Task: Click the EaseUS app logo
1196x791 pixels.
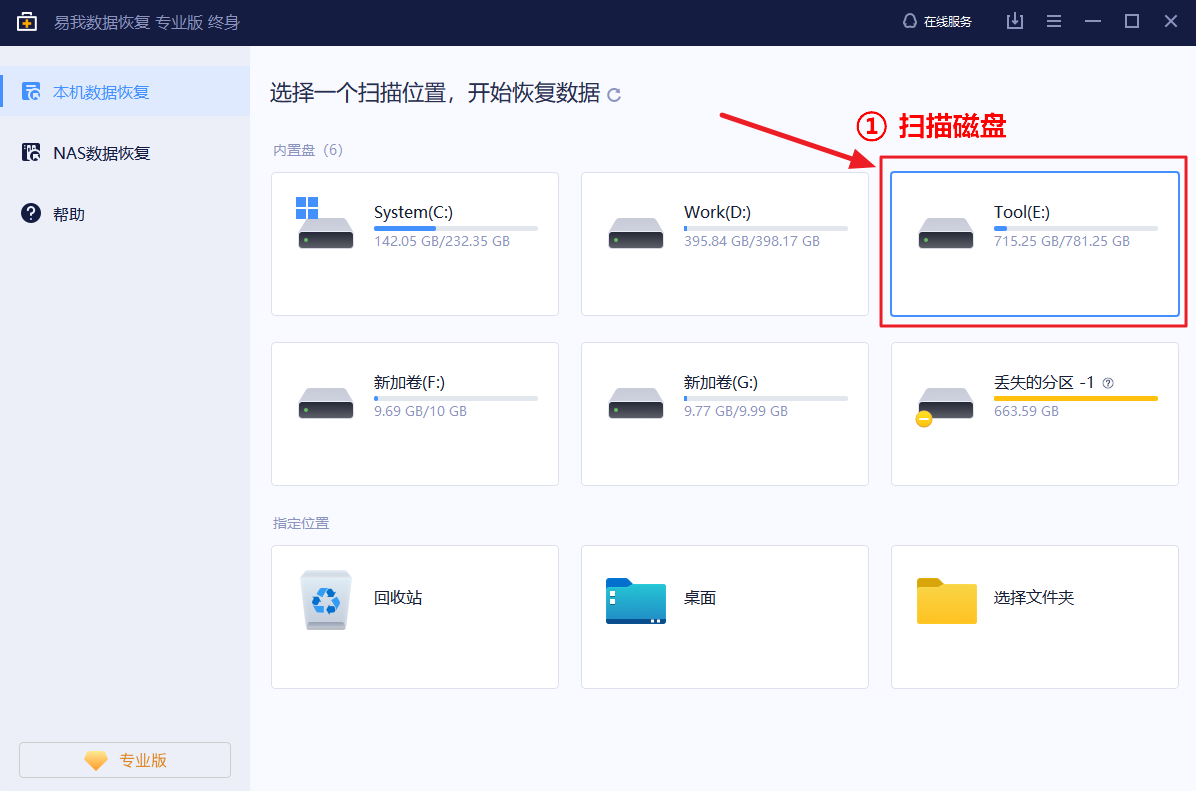Action: [26, 21]
